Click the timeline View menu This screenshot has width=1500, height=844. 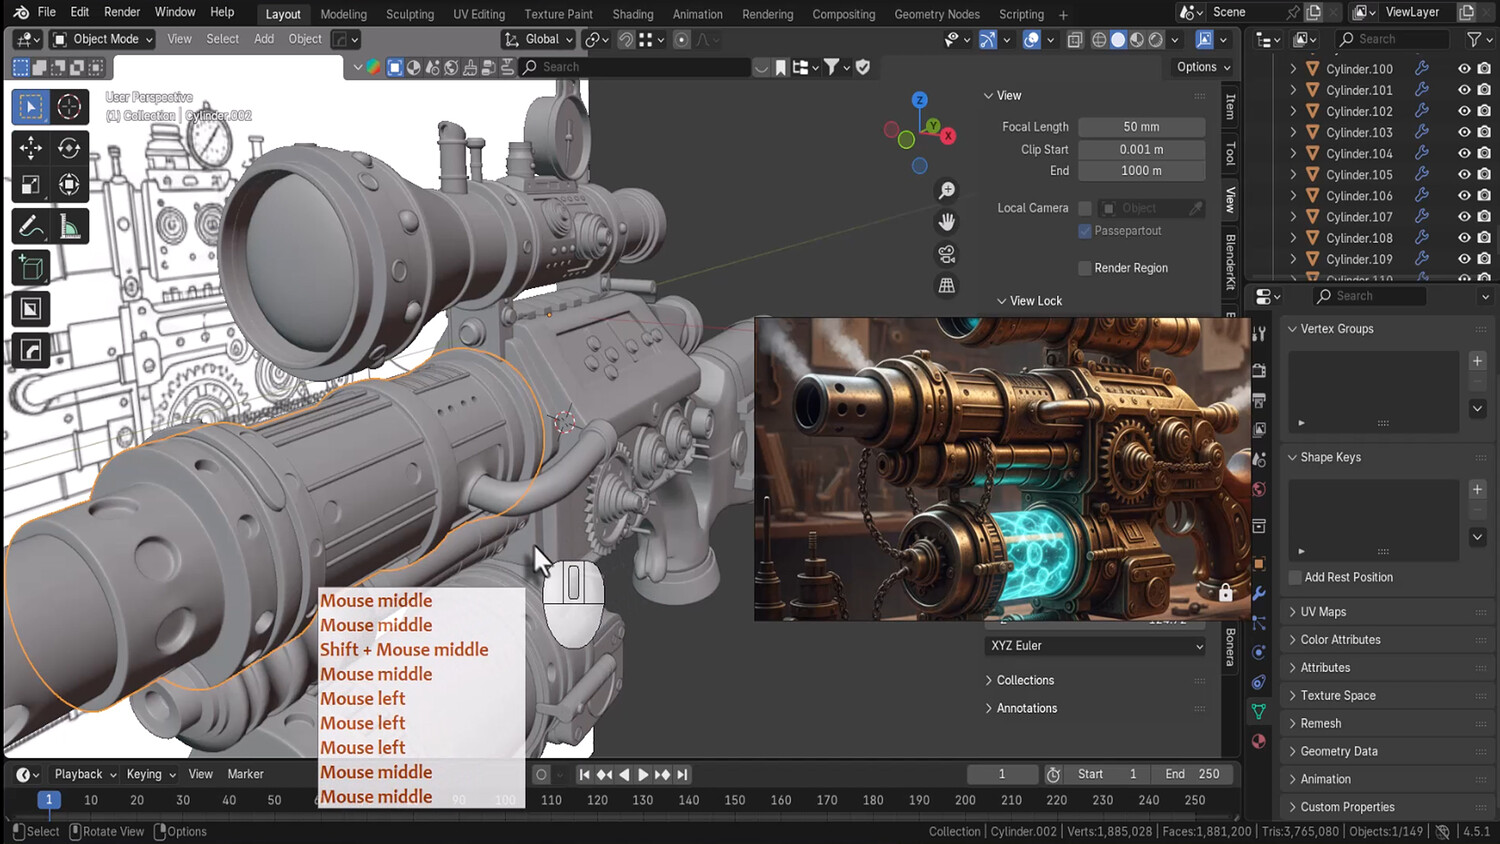[x=200, y=774]
